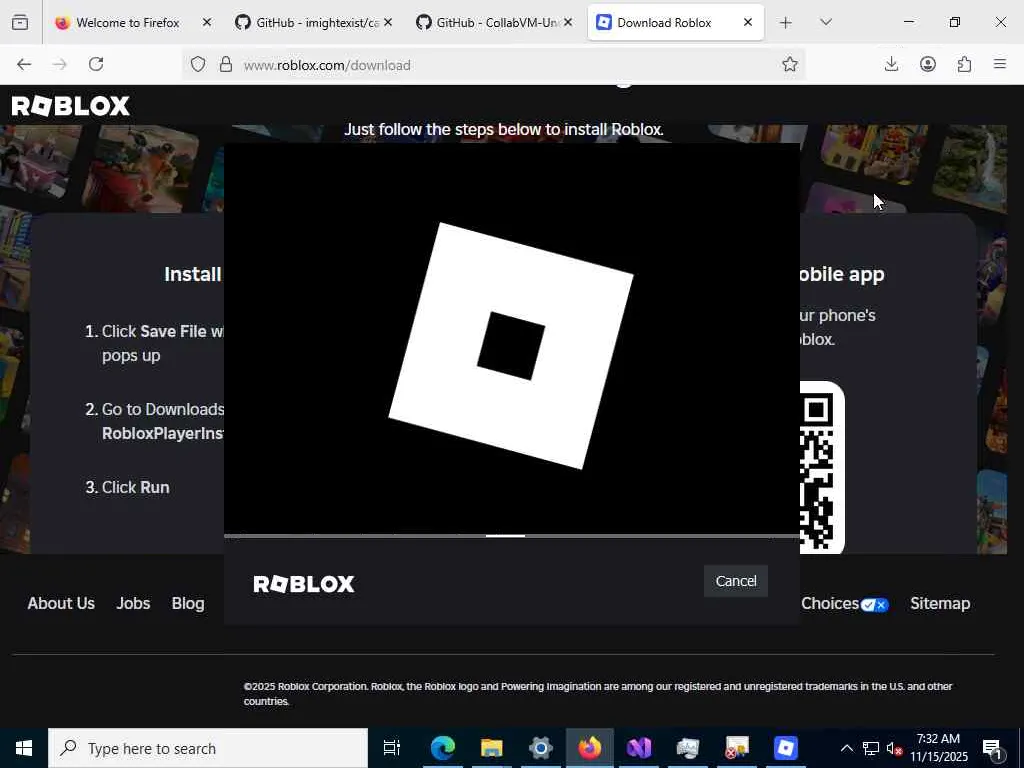The width and height of the screenshot is (1024, 768).
Task: Cancel the Roblox download dialog
Action: 735,581
